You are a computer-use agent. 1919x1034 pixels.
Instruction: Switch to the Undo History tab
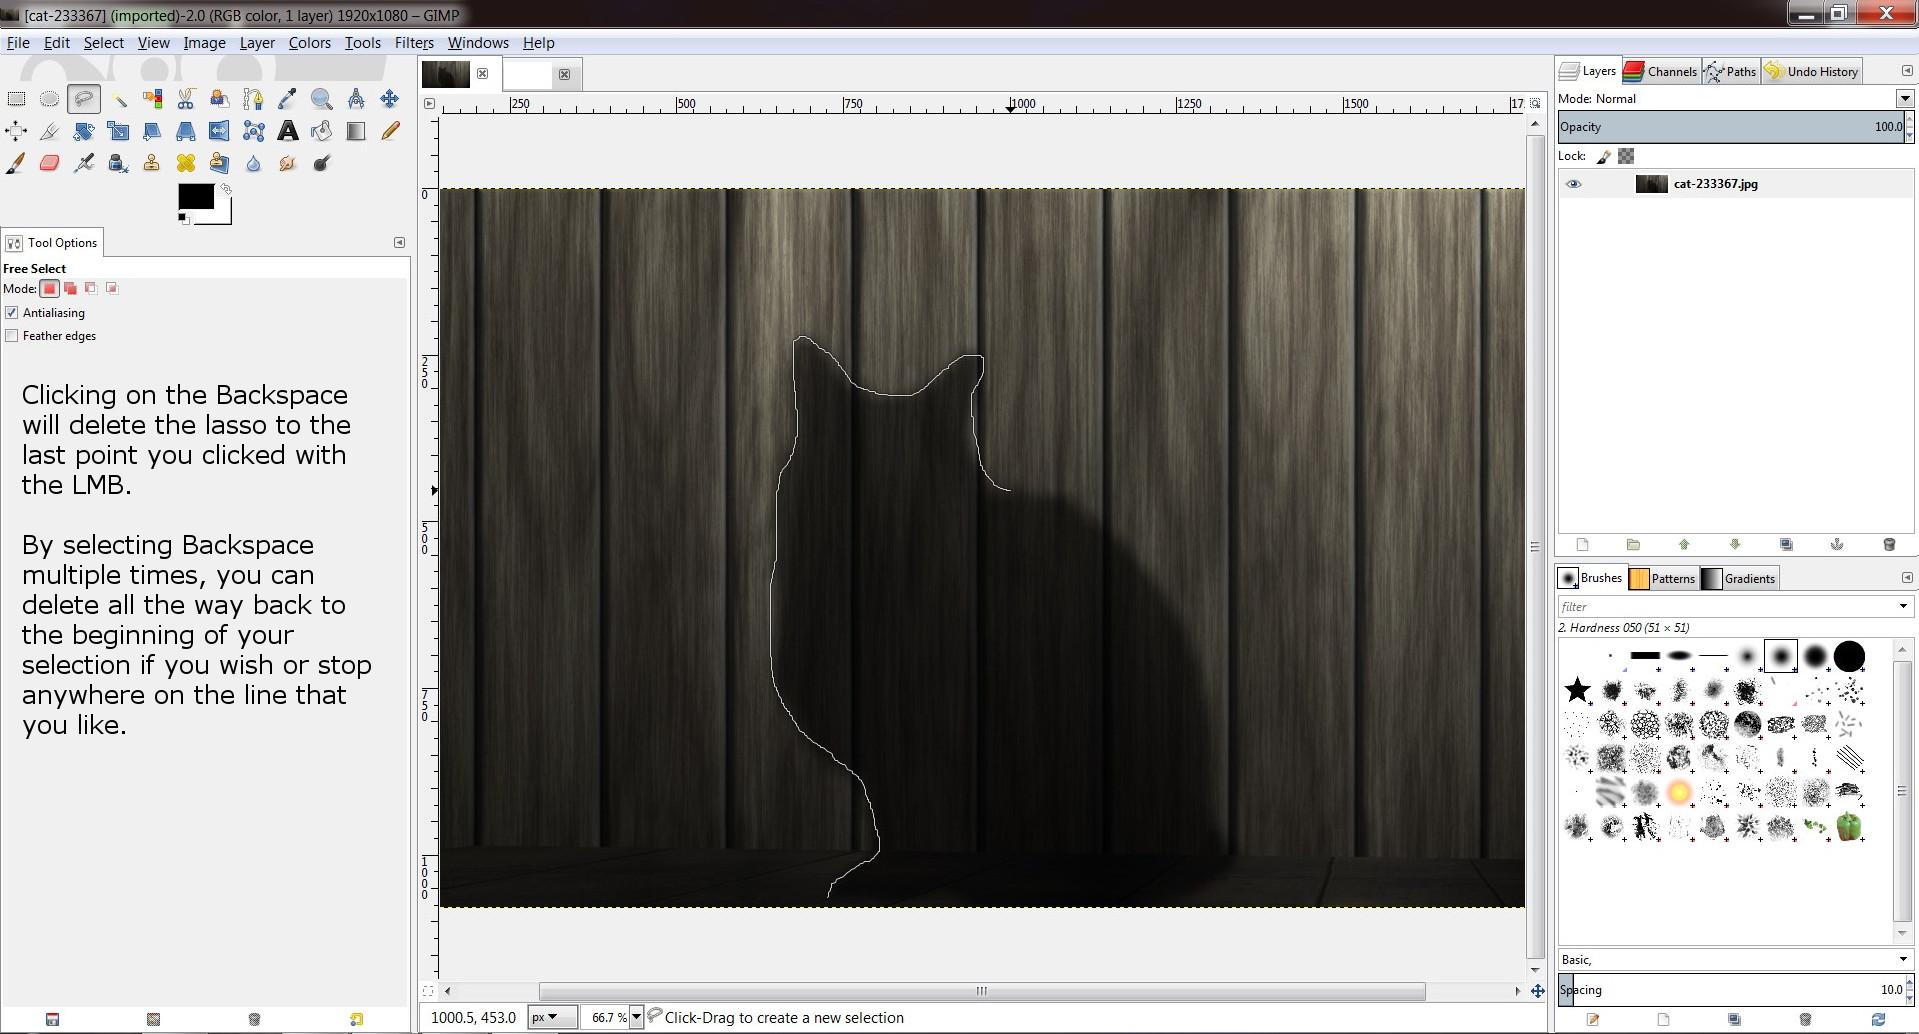tap(1811, 71)
